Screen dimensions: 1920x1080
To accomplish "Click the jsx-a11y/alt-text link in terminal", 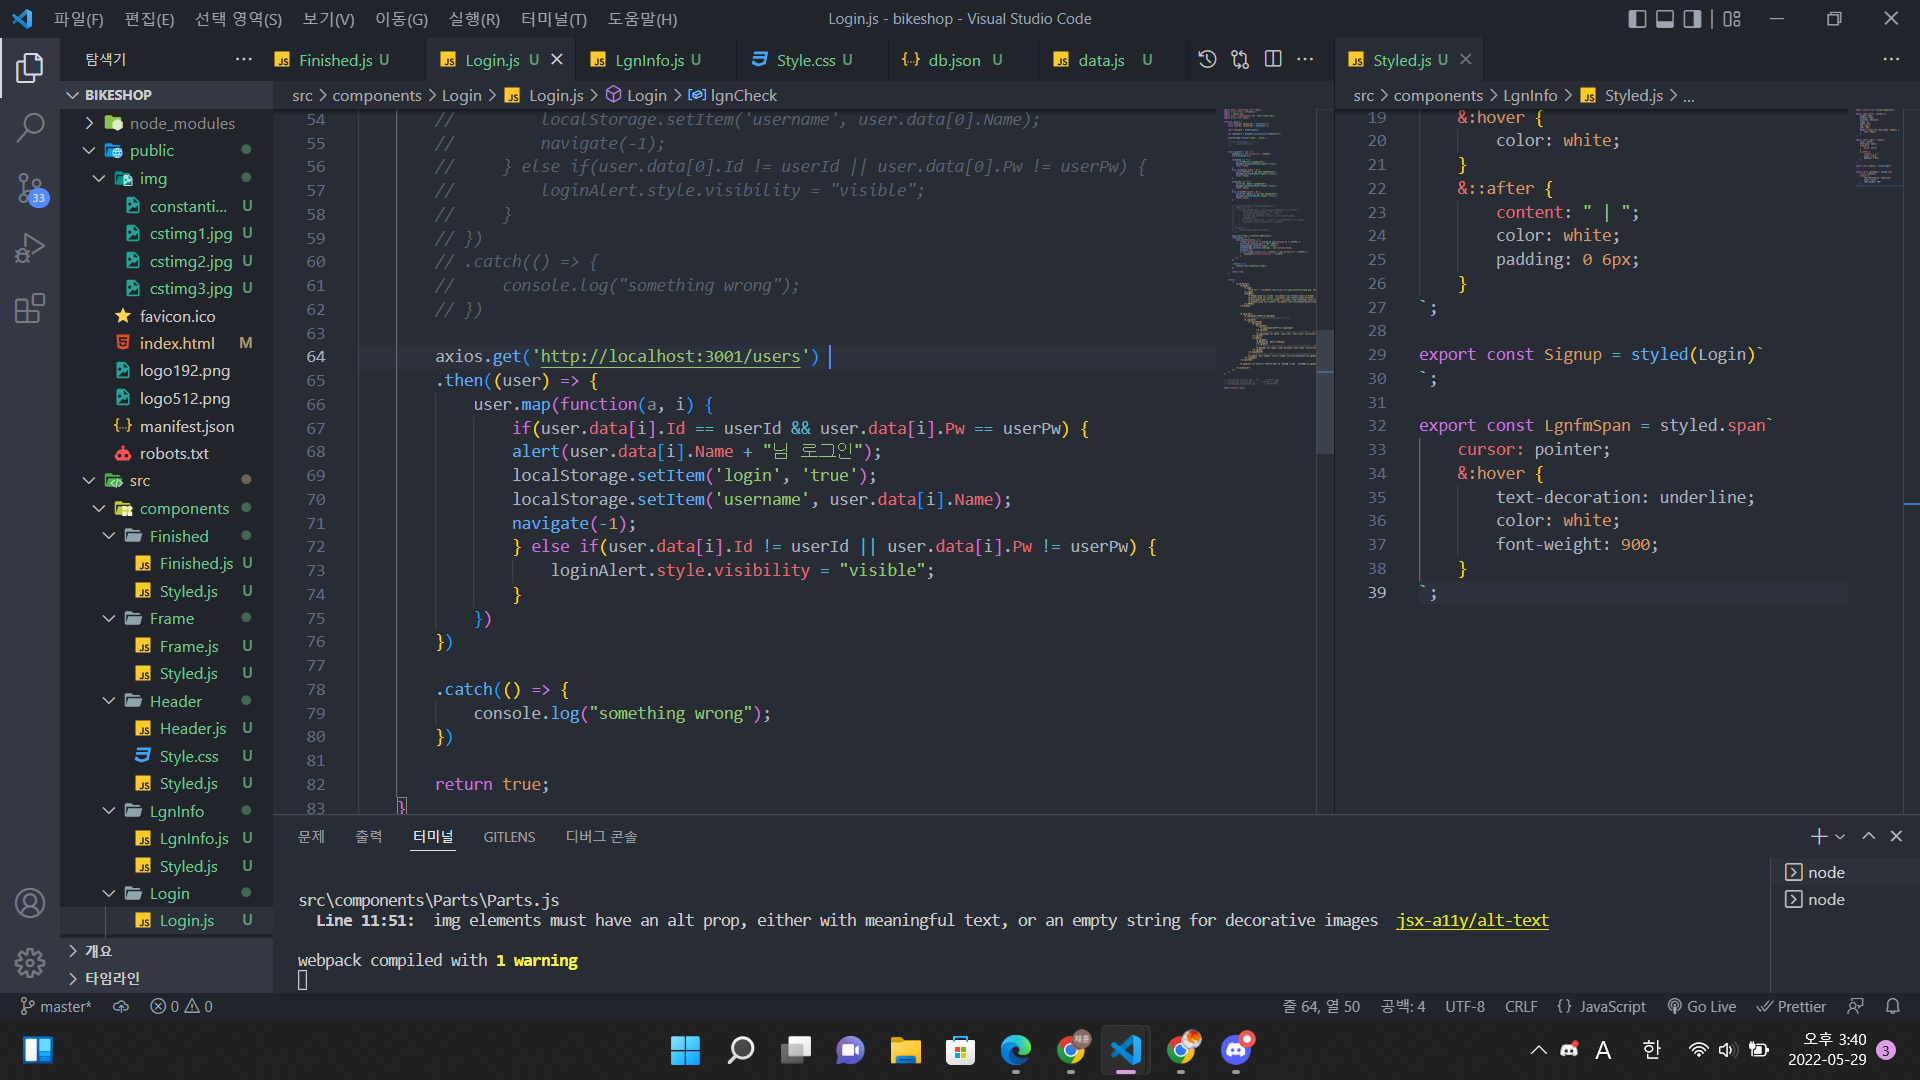I will (1472, 920).
